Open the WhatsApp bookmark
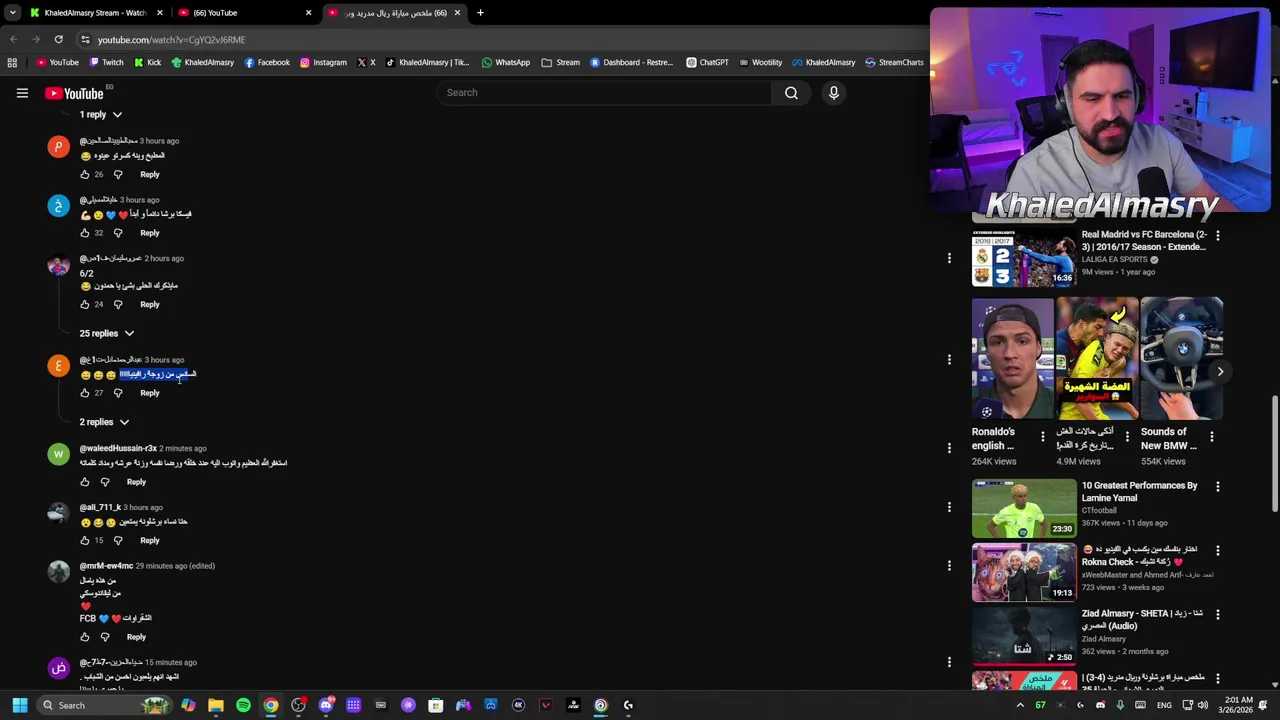Viewport: 1280px width, 720px height. [506, 62]
